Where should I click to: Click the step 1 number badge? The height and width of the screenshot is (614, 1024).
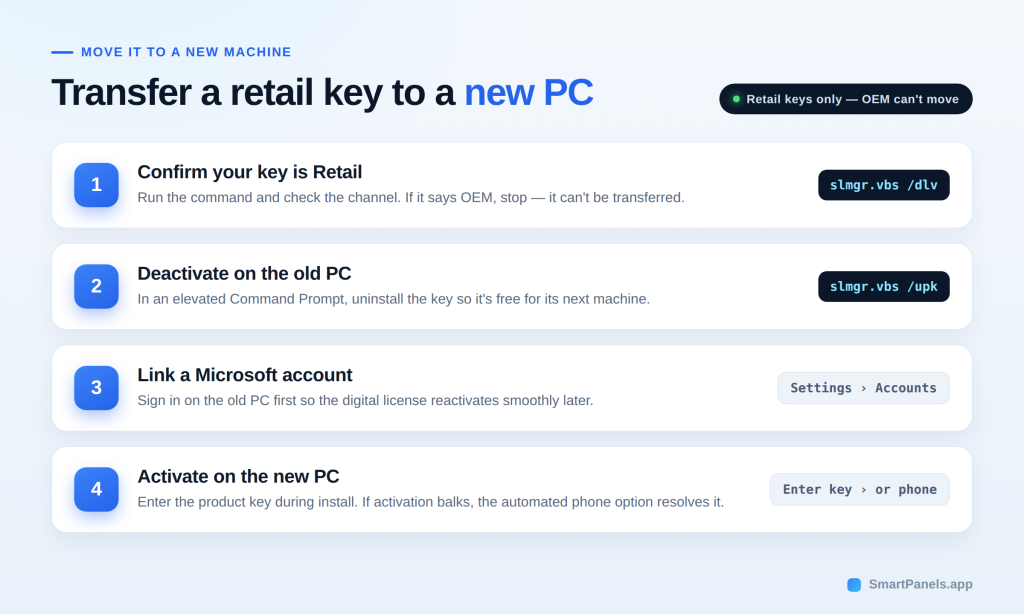[x=96, y=185]
